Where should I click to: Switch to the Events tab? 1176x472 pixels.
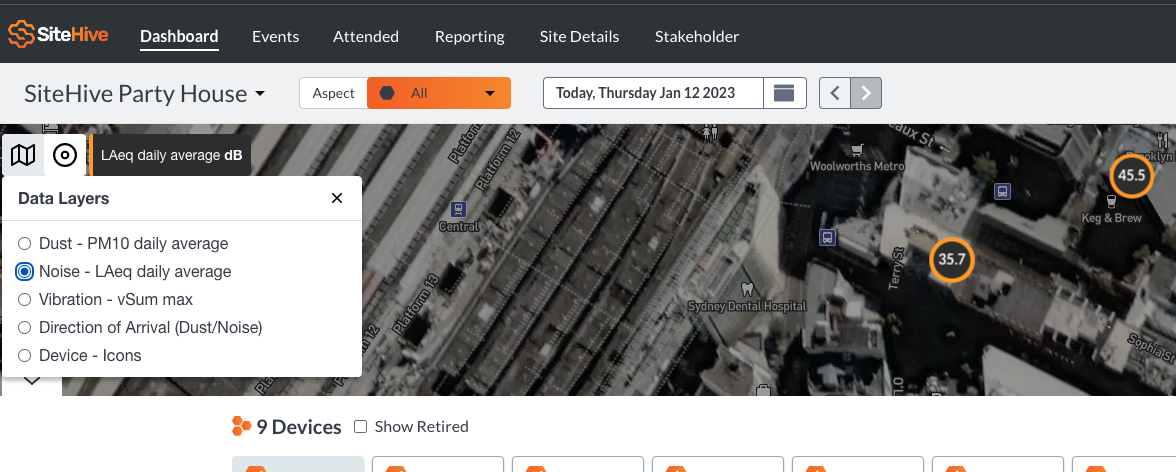coord(275,36)
